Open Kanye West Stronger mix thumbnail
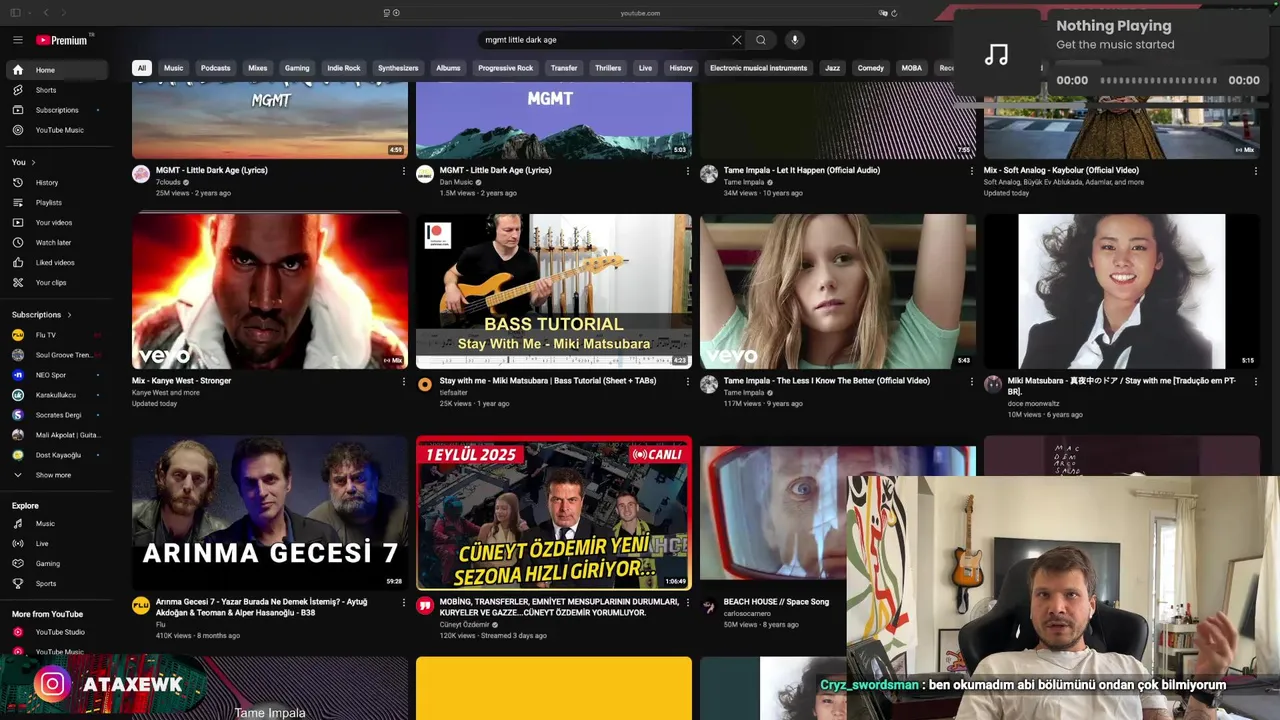 [x=270, y=291]
